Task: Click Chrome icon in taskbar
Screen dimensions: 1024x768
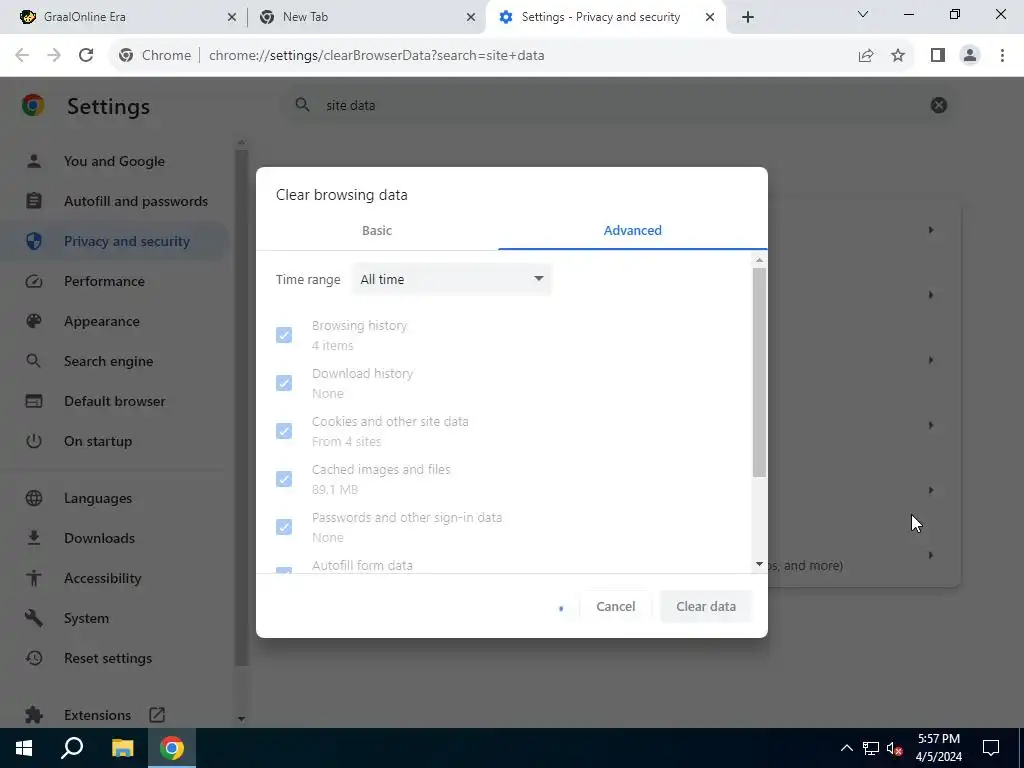Action: coord(172,748)
